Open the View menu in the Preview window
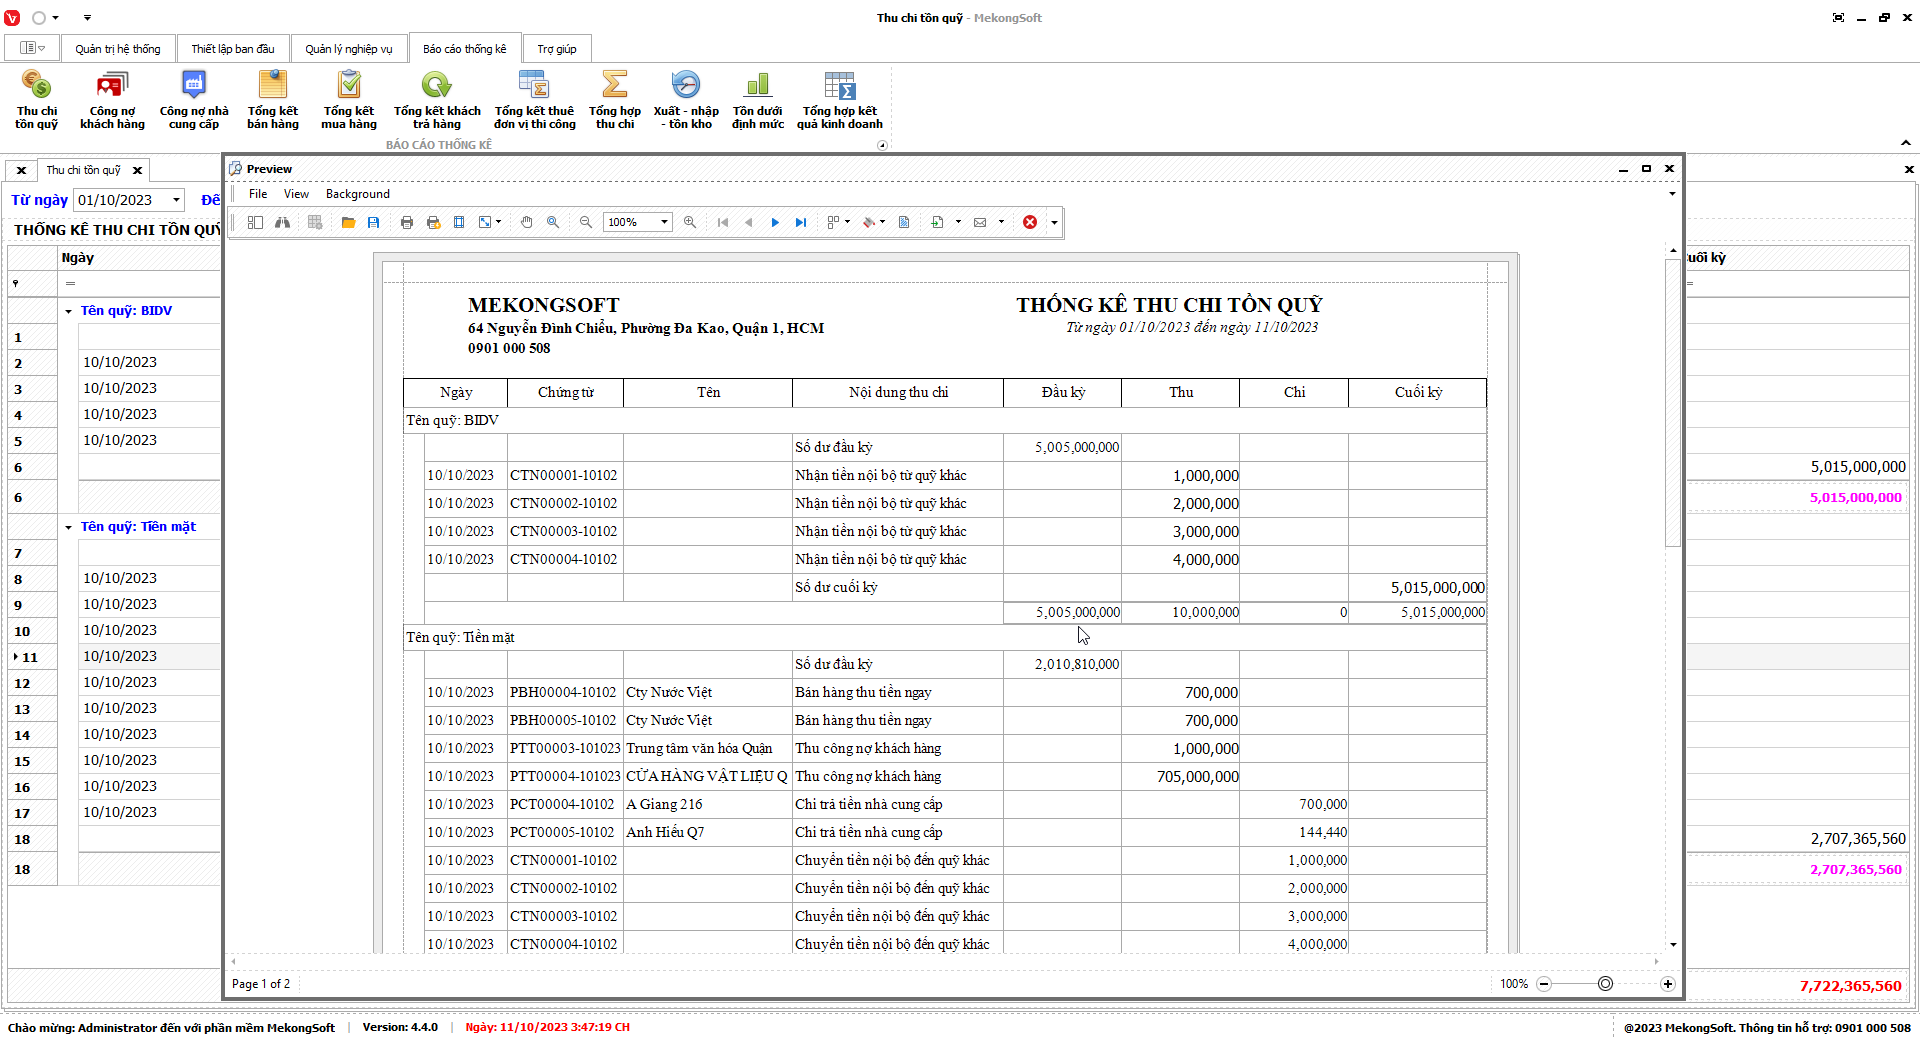 click(x=296, y=194)
